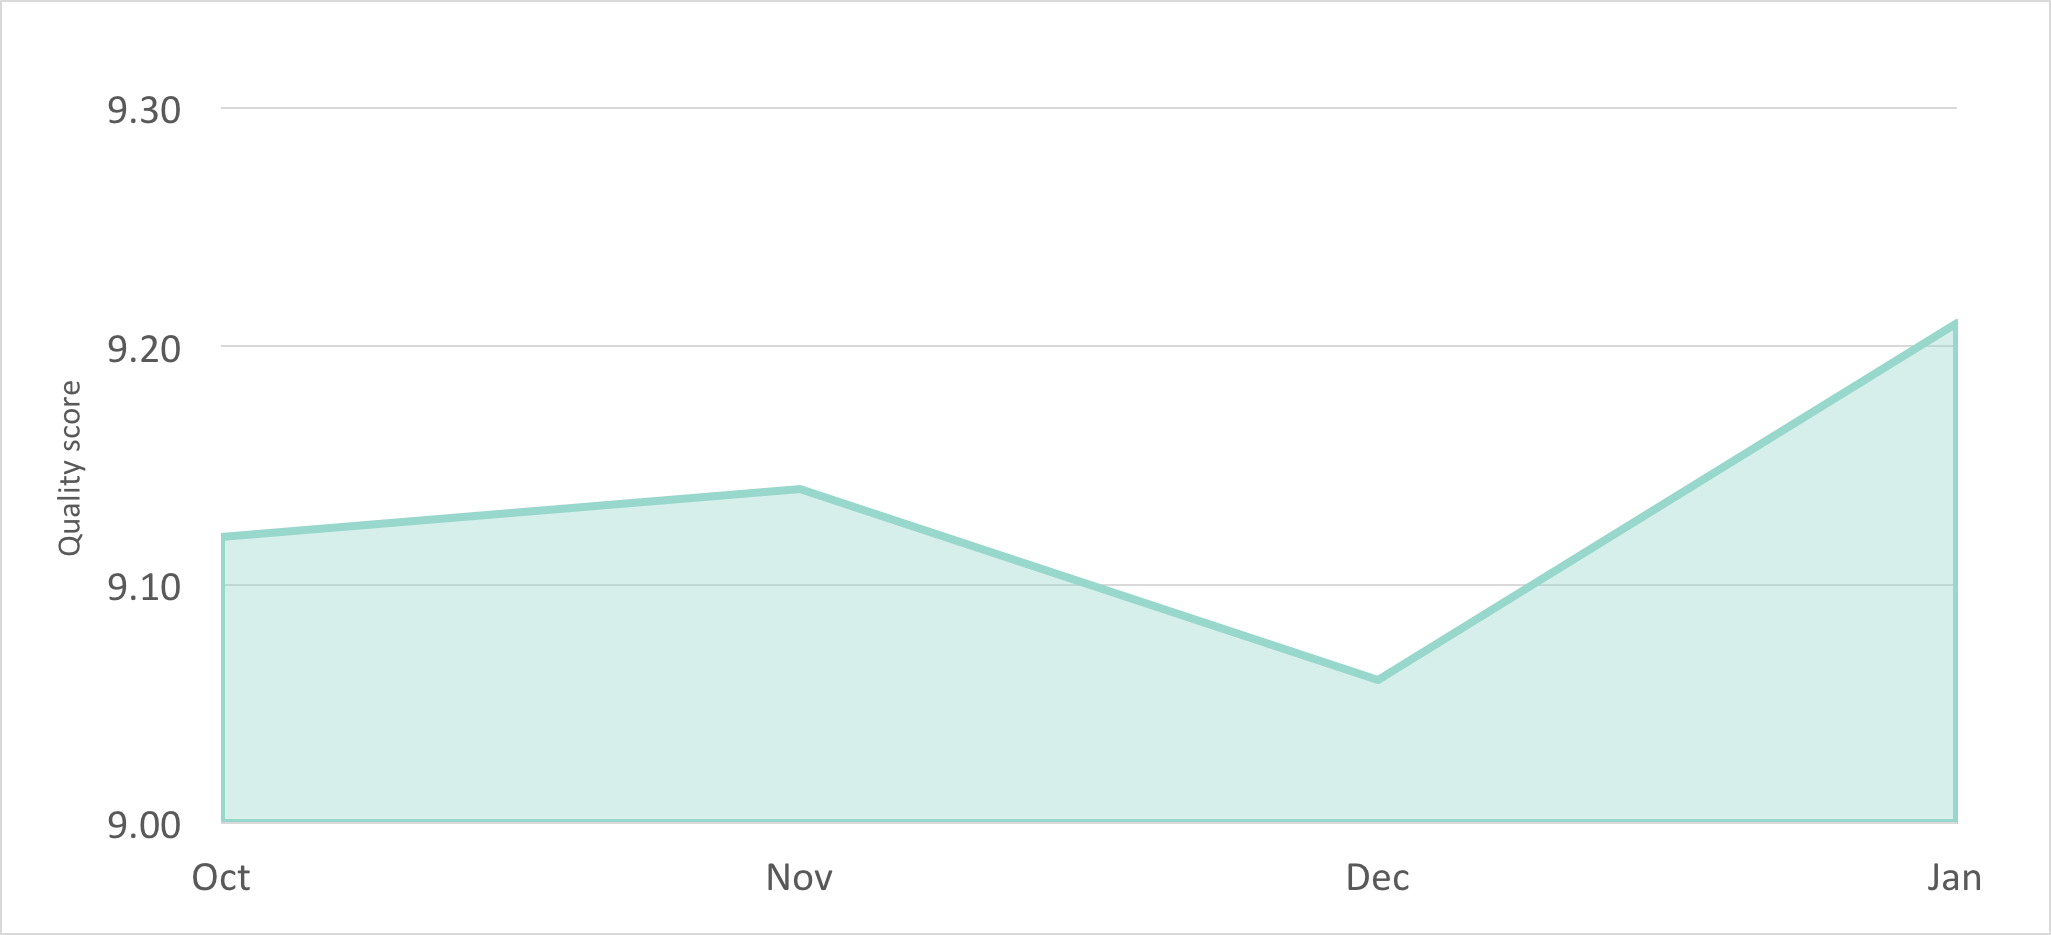Select the January data point at the top right

click(x=1954, y=324)
